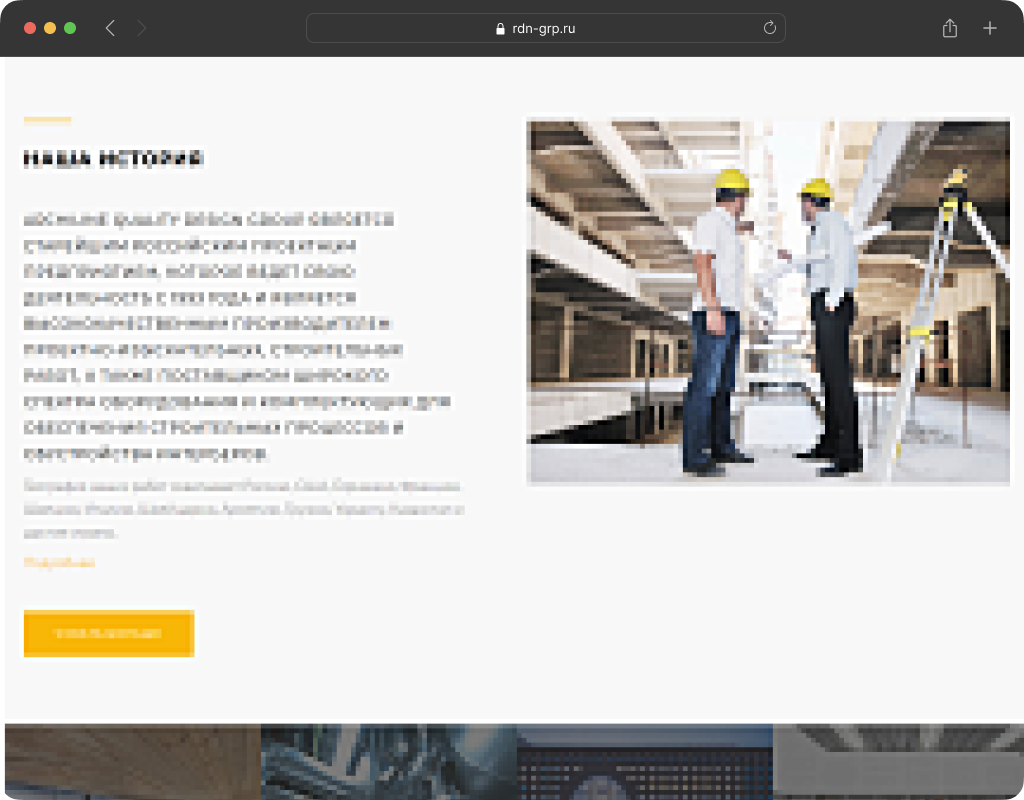Click the lock icon in address bar
This screenshot has width=1024, height=800.
[500, 29]
